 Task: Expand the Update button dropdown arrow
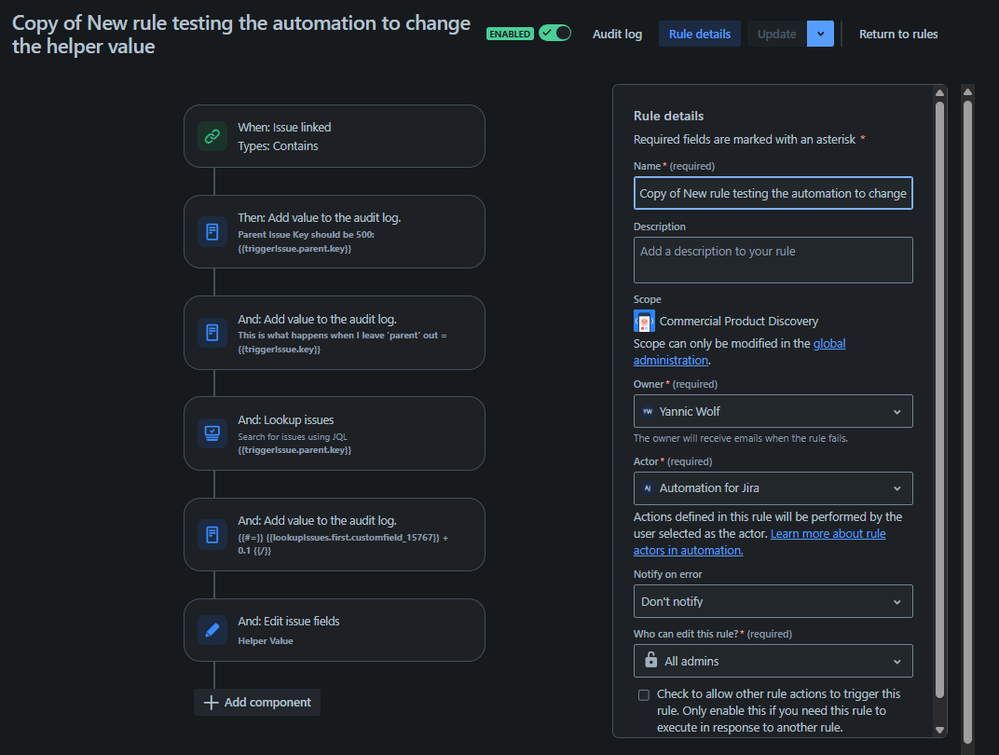pos(821,34)
